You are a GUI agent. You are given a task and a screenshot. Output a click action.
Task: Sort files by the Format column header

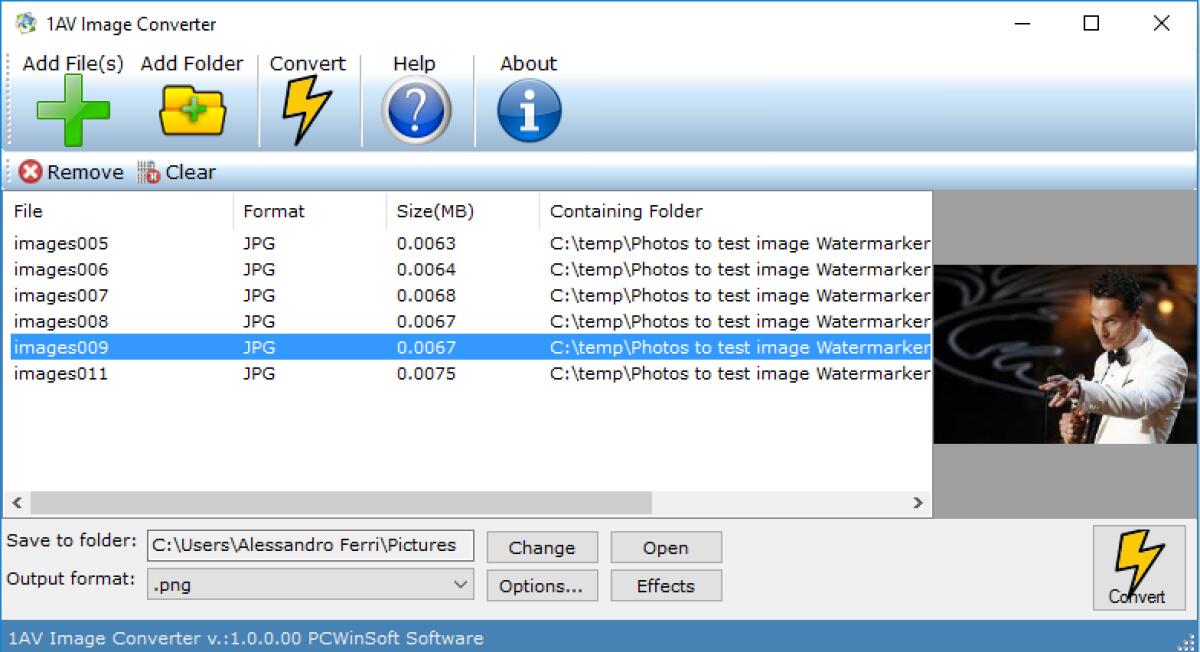click(x=271, y=211)
